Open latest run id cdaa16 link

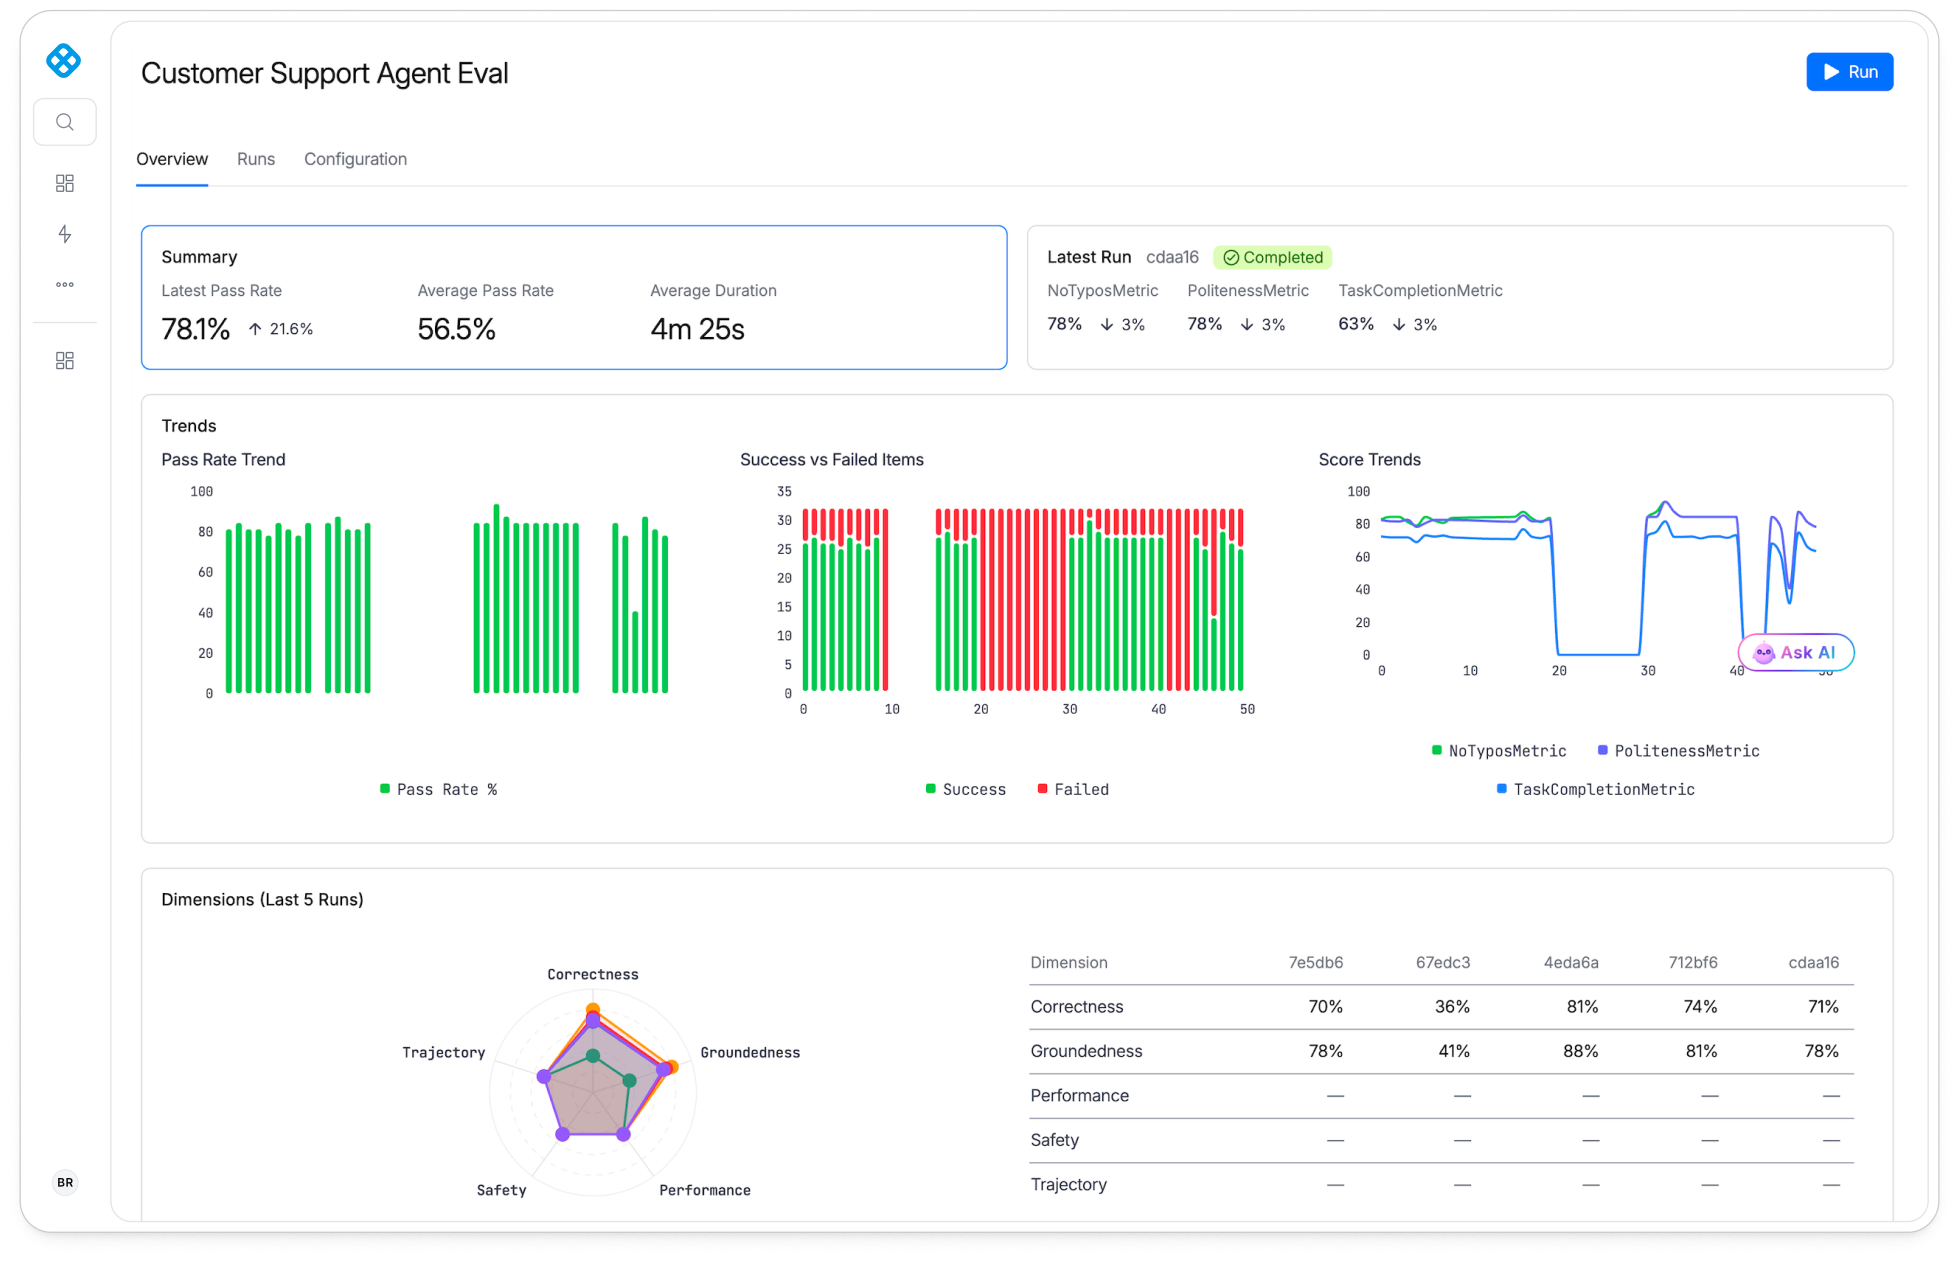tap(1172, 257)
